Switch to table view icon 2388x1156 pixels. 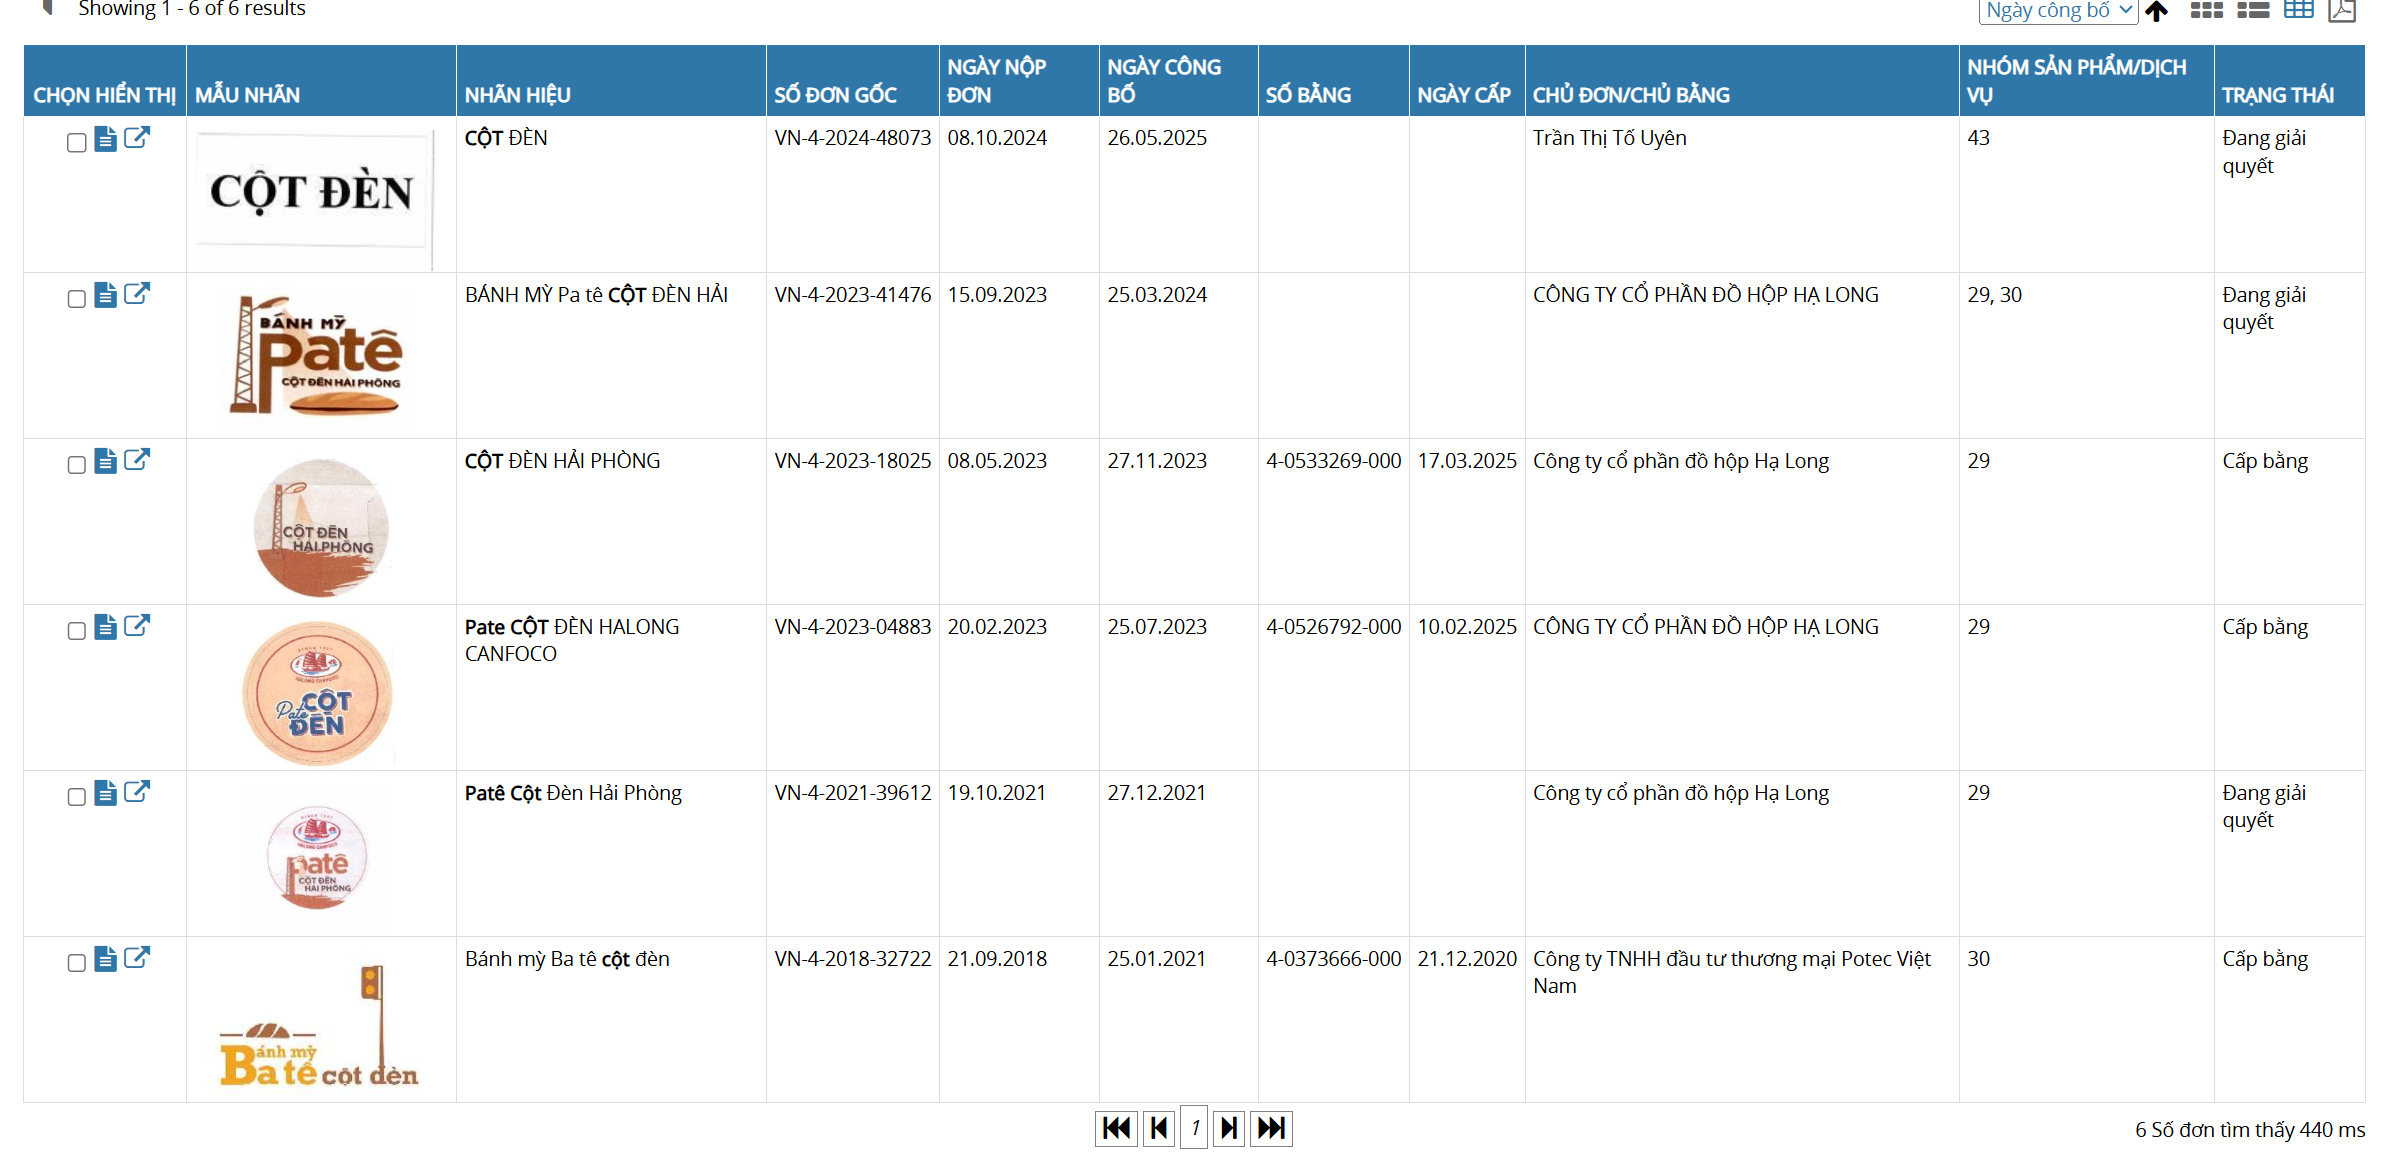click(2298, 11)
